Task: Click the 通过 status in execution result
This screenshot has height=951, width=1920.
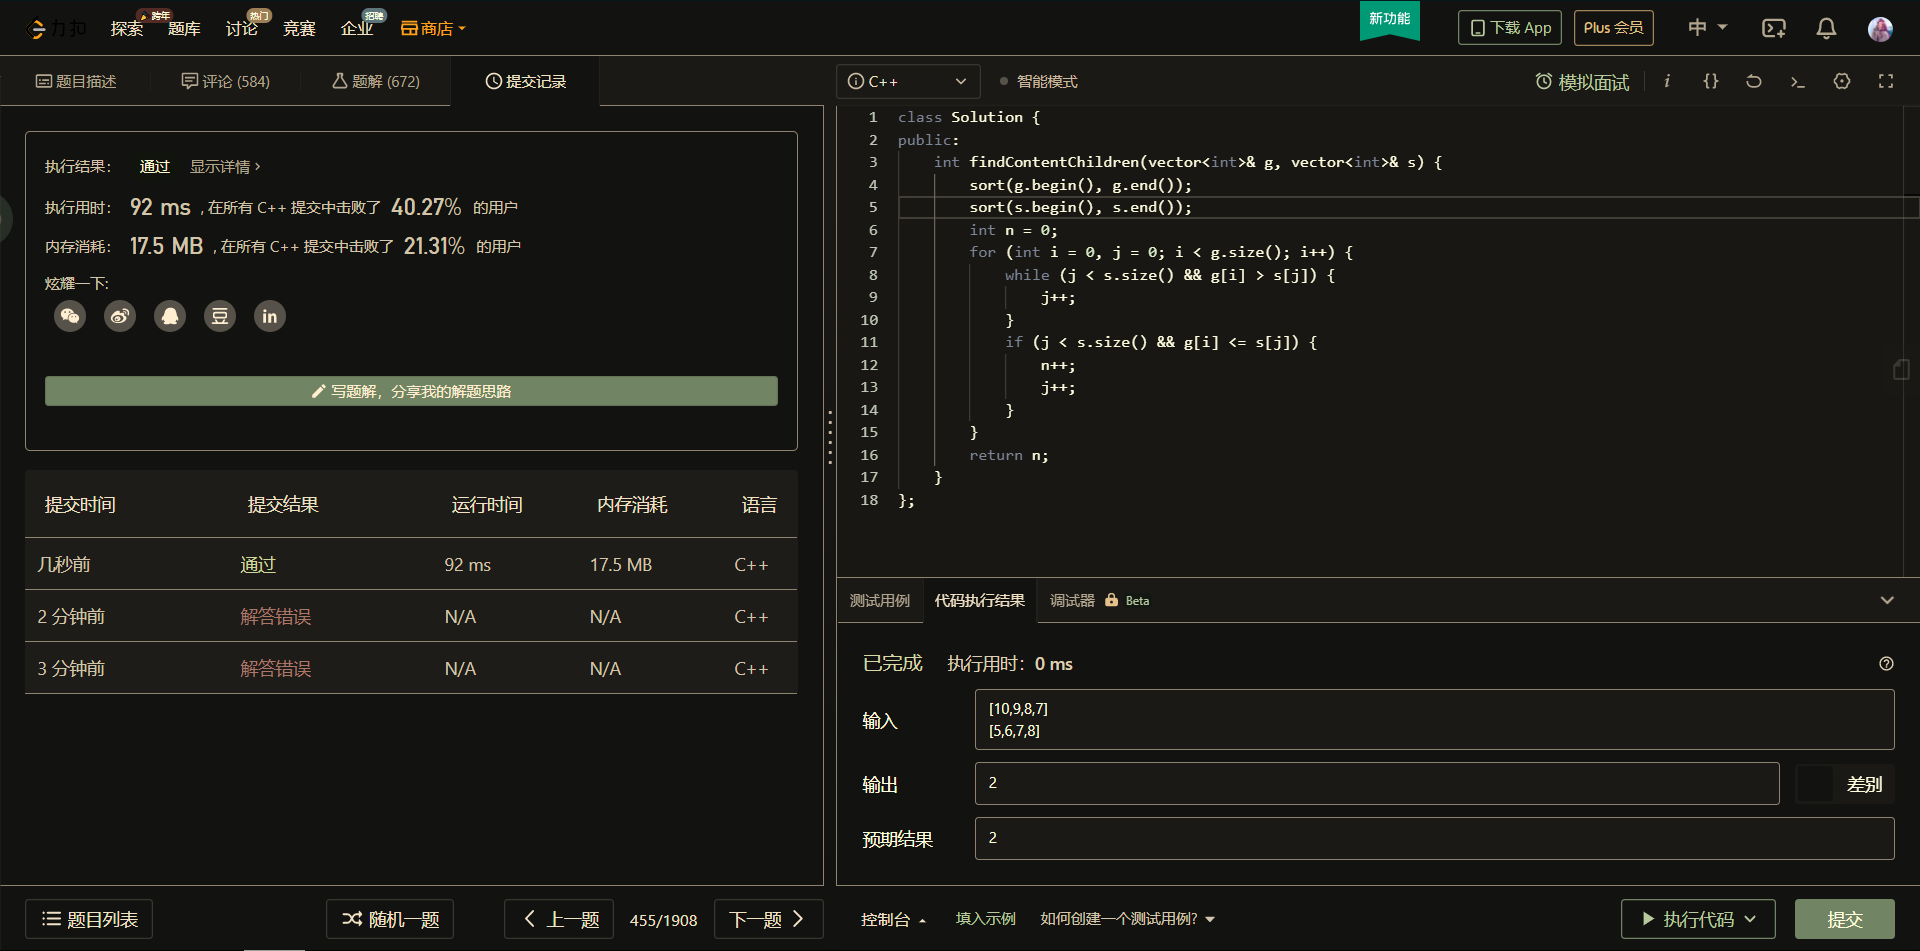Action: (x=155, y=167)
